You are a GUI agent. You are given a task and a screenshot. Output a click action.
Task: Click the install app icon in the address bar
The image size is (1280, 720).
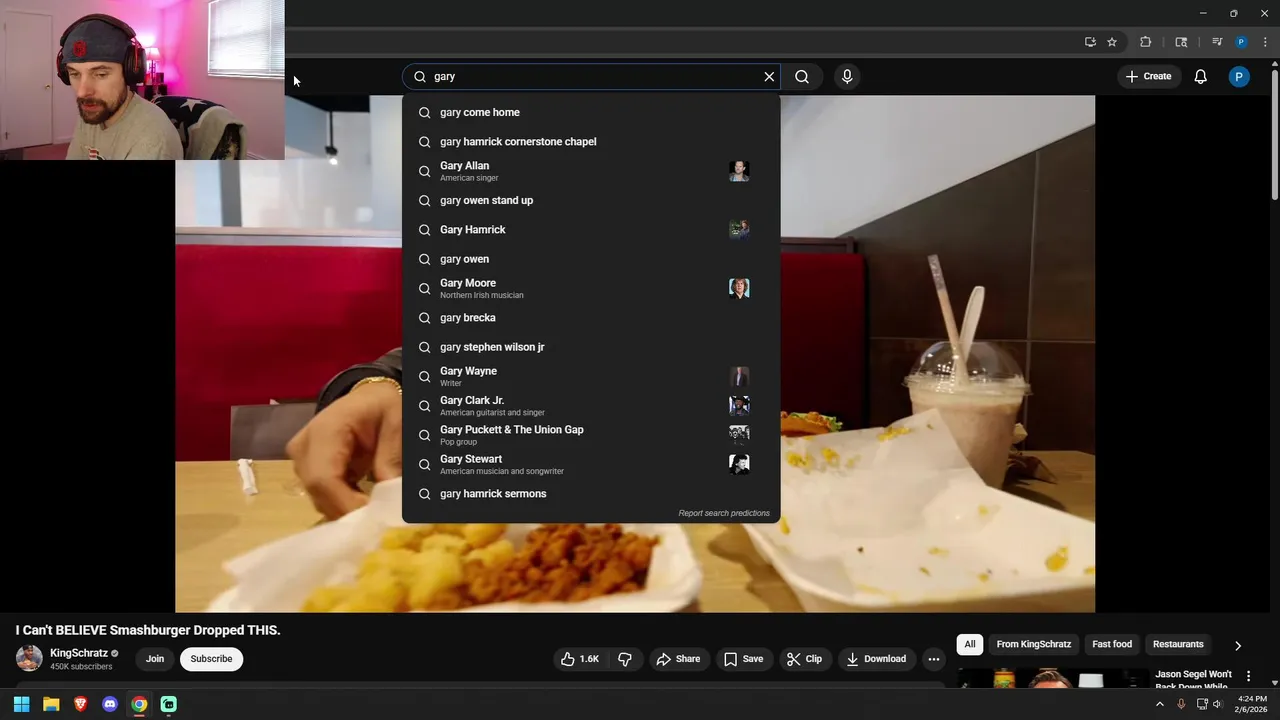point(1090,42)
